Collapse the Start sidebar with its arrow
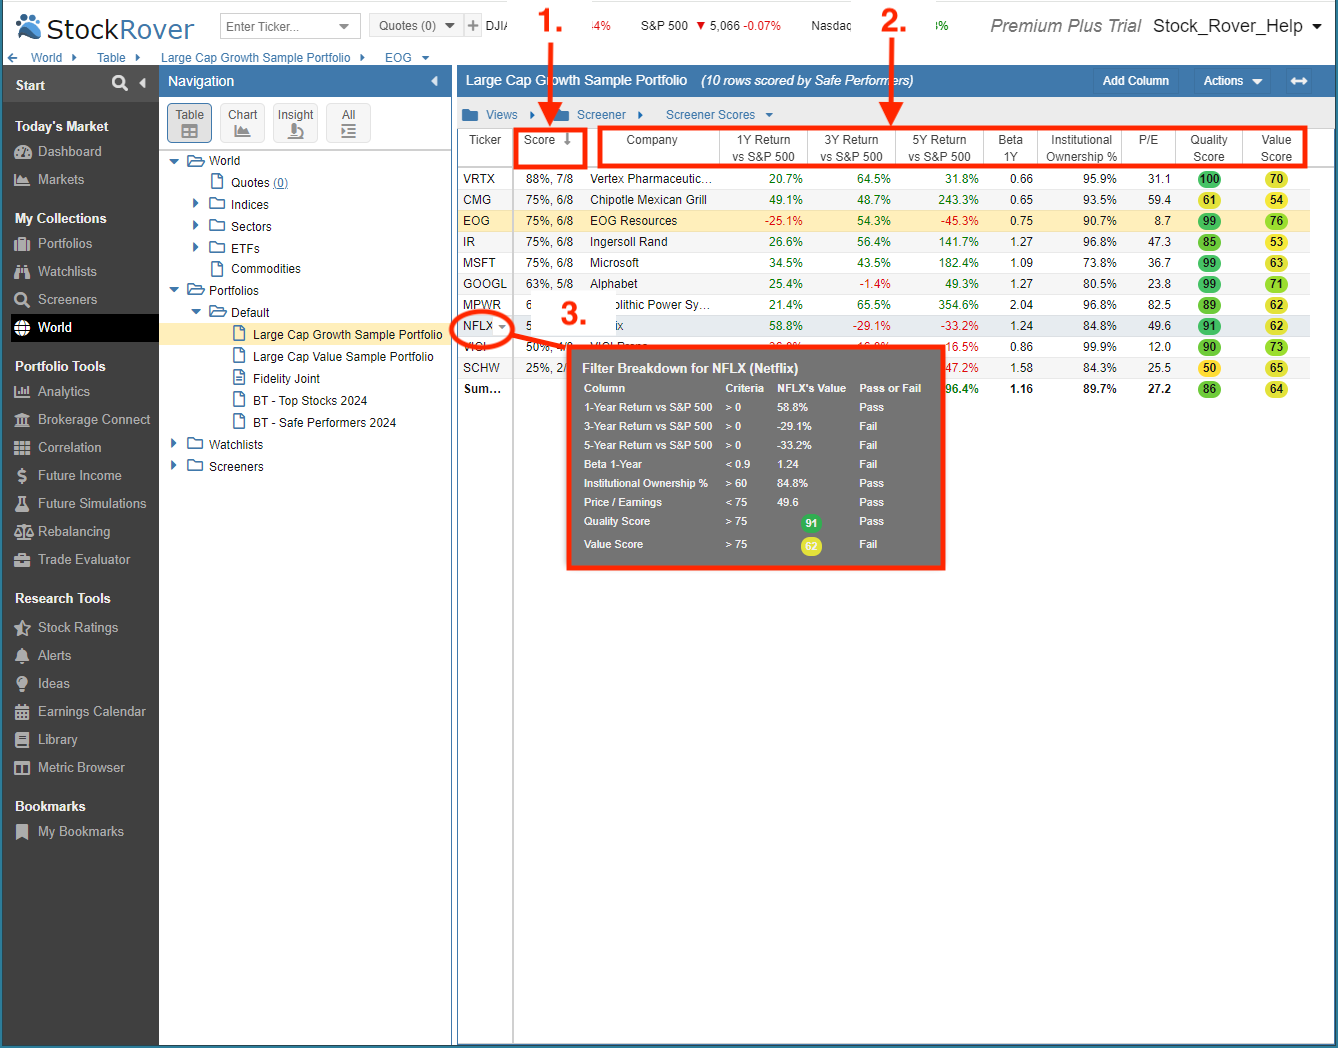This screenshot has height=1048, width=1338. (x=143, y=84)
